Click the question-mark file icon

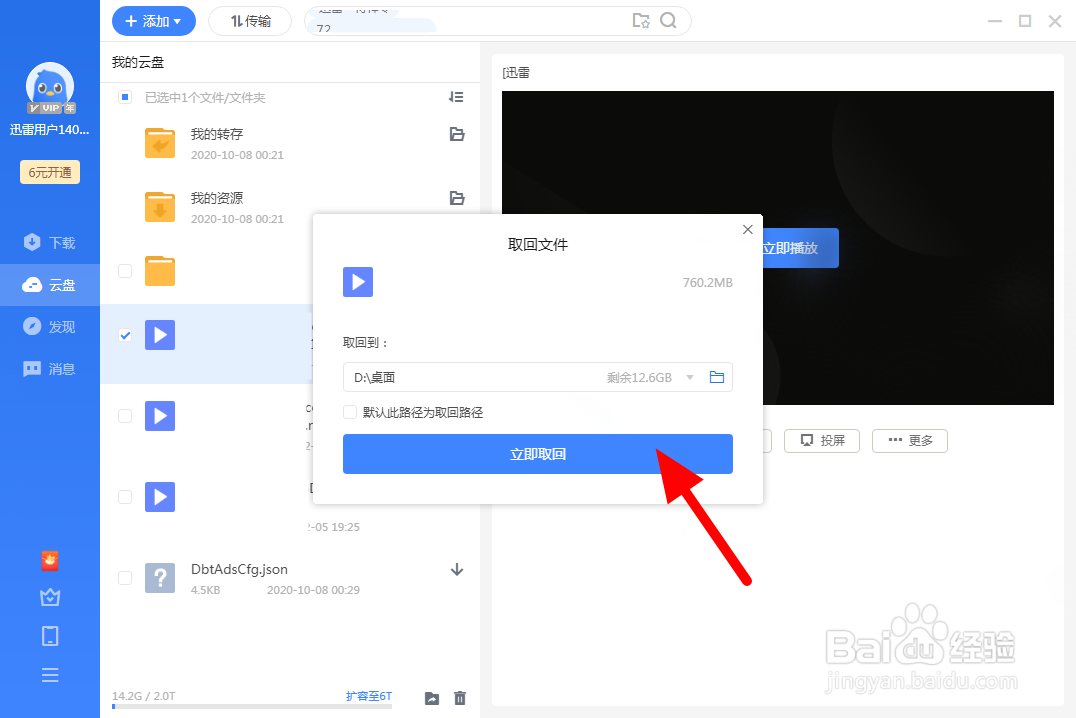[x=160, y=578]
